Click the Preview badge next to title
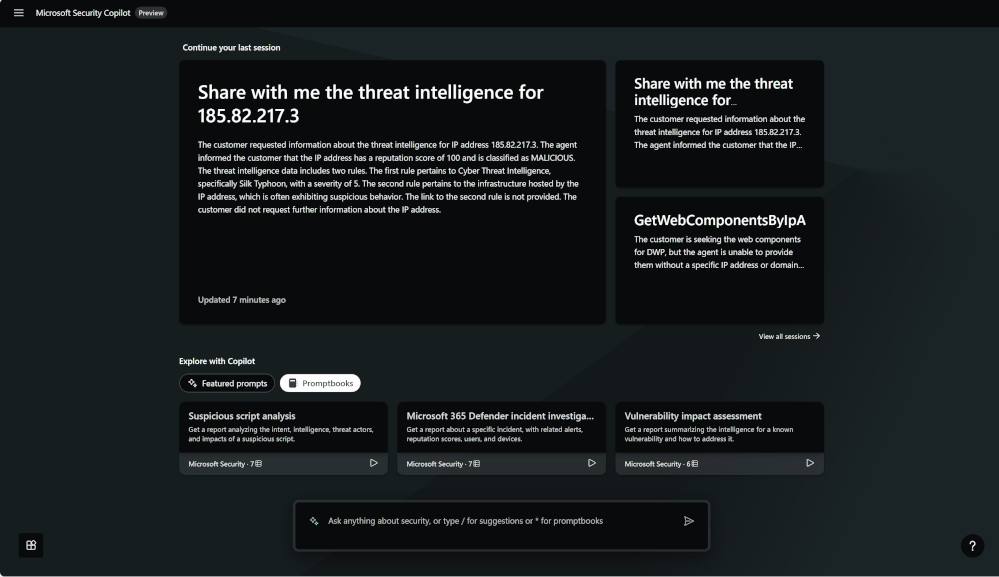Image resolution: width=999 pixels, height=577 pixels. coord(151,13)
